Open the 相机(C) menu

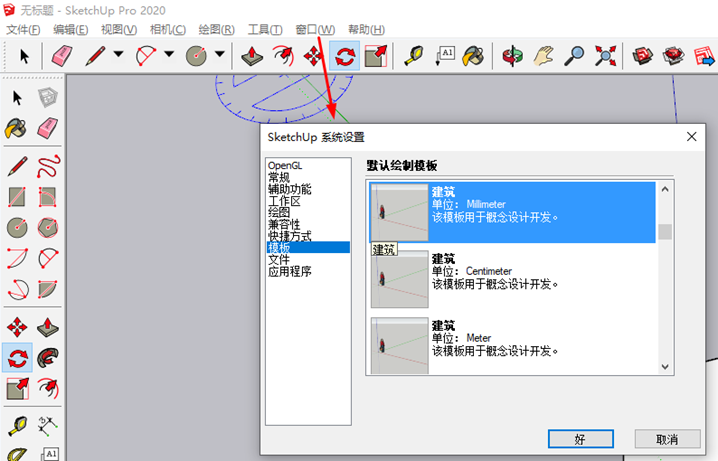pos(168,30)
